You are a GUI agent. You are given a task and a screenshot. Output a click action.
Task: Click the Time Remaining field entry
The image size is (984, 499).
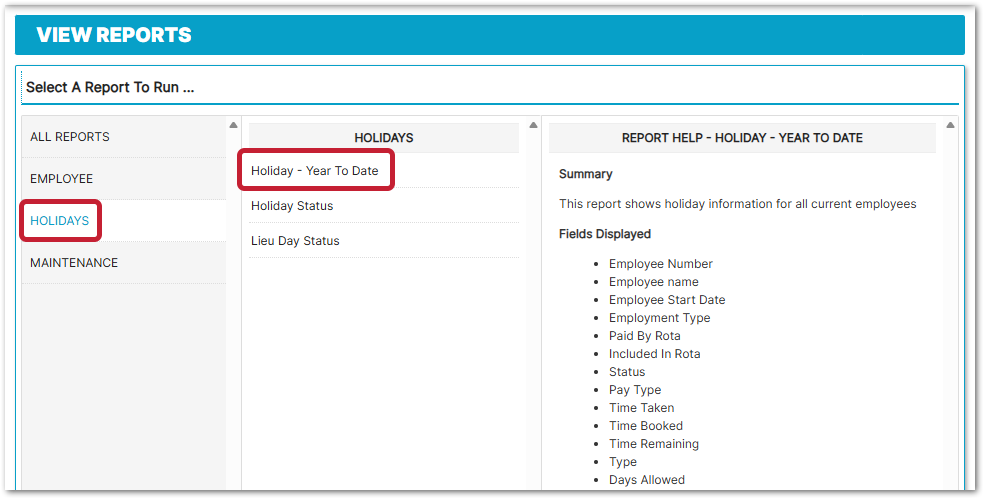pyautogui.click(x=654, y=444)
